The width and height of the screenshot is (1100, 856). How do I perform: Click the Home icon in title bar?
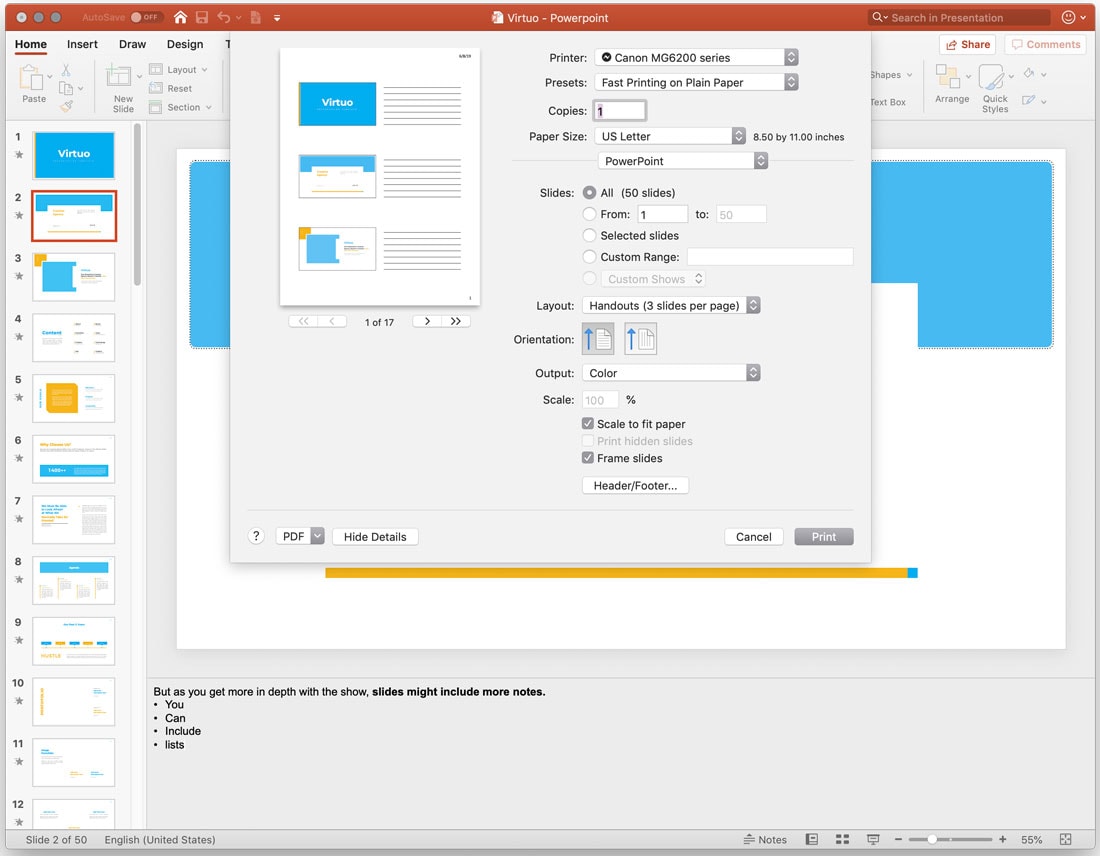point(180,17)
